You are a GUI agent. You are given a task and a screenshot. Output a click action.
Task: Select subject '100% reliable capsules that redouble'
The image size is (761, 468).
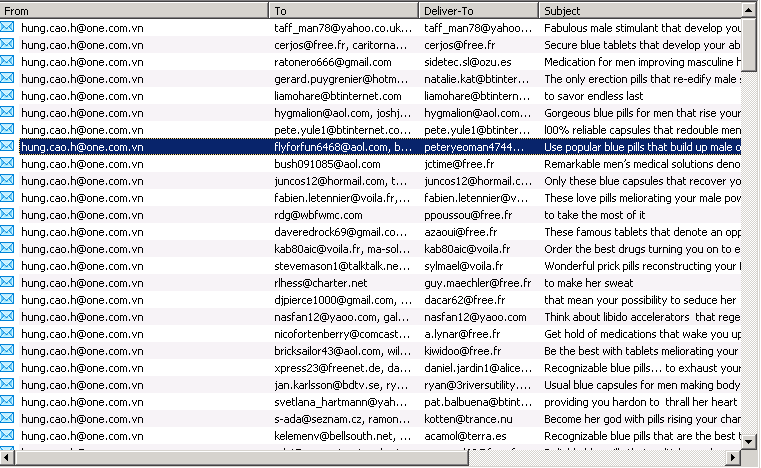(x=642, y=130)
